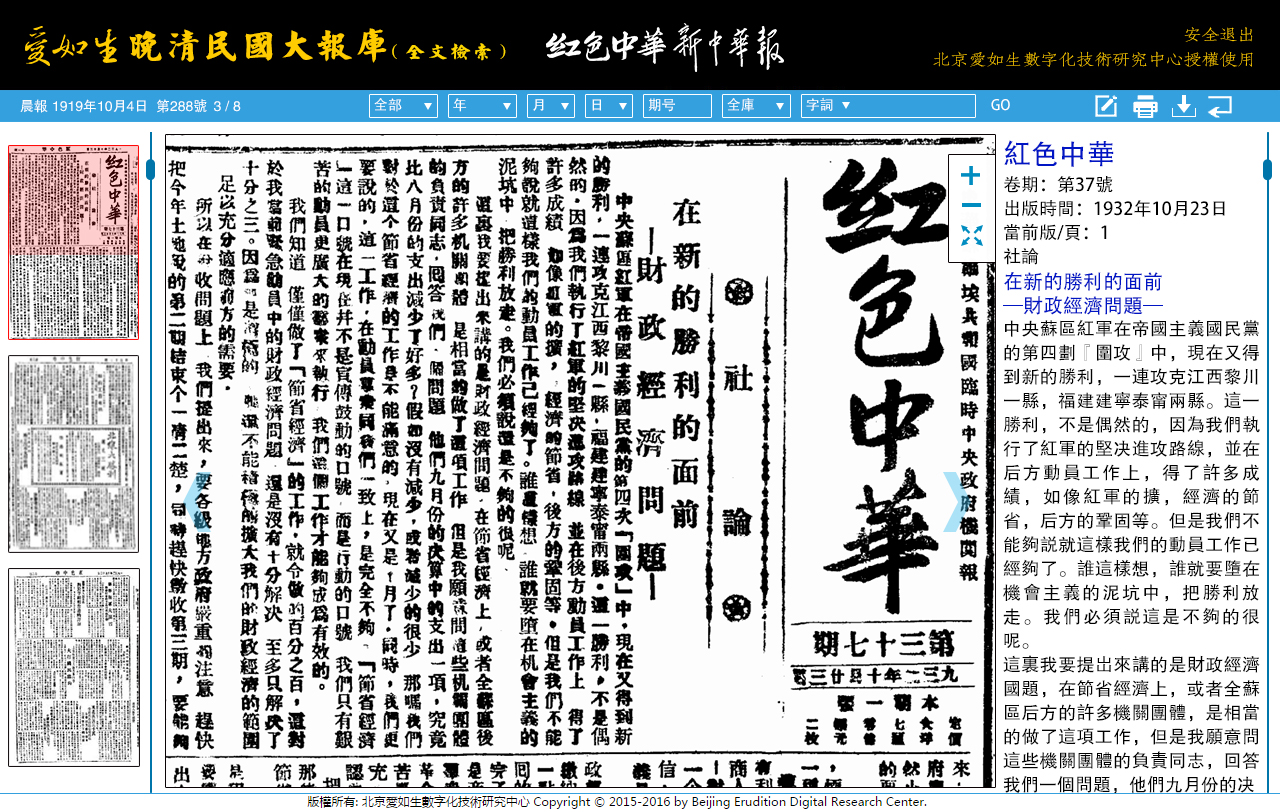The image size is (1280, 812).
Task: Open the edit/annotation tool
Action: click(1107, 105)
